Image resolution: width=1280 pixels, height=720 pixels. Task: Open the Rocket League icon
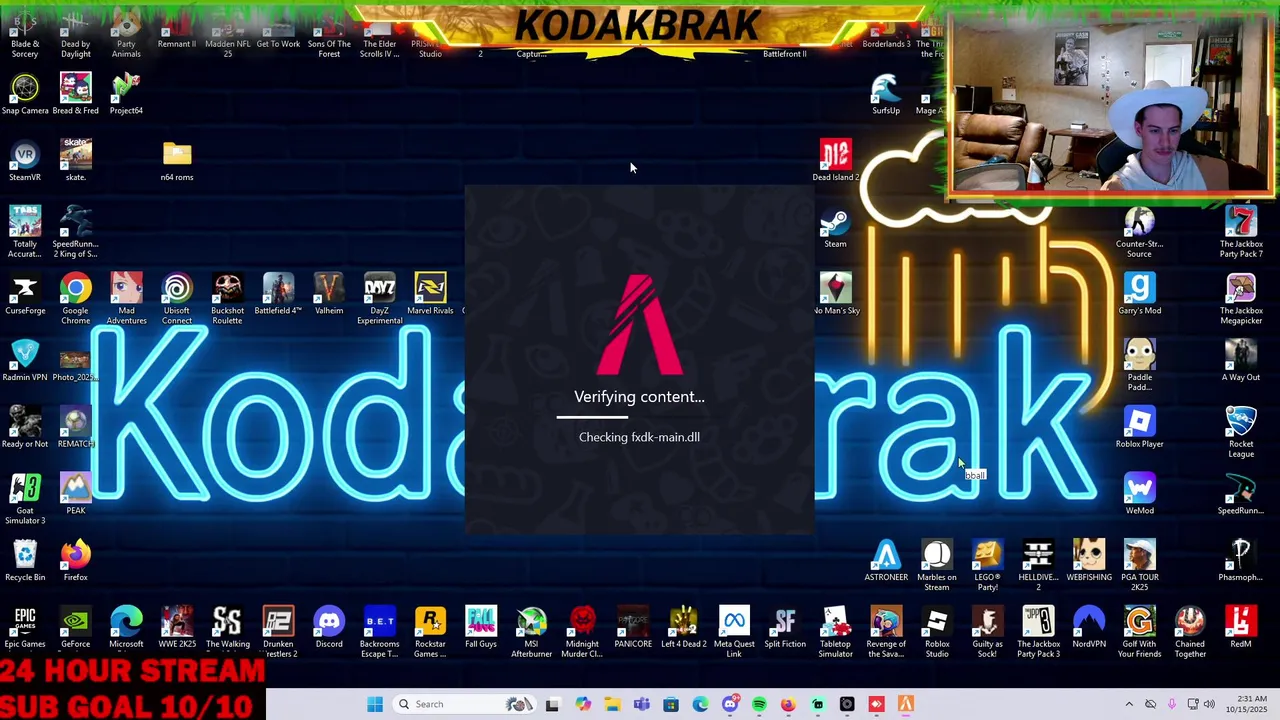click(x=1241, y=432)
